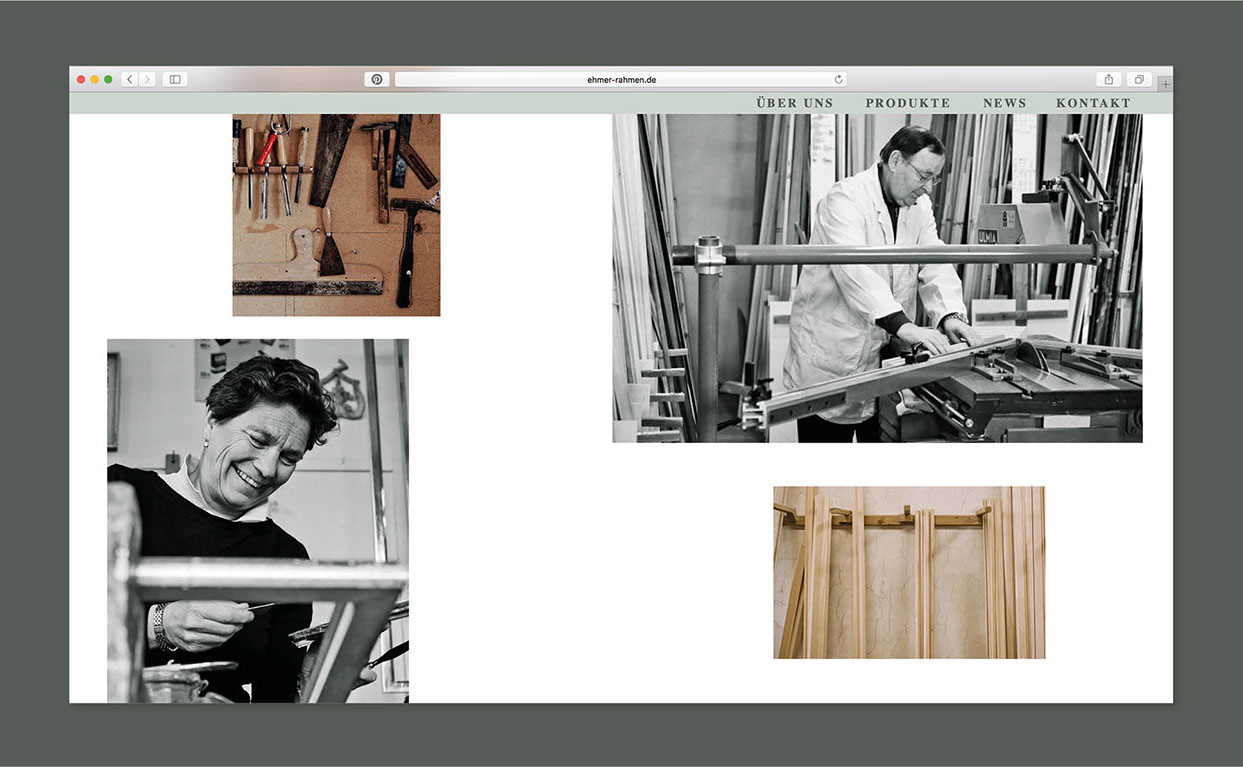Click the Pinterest extension icon
The height and width of the screenshot is (767, 1243).
click(377, 79)
